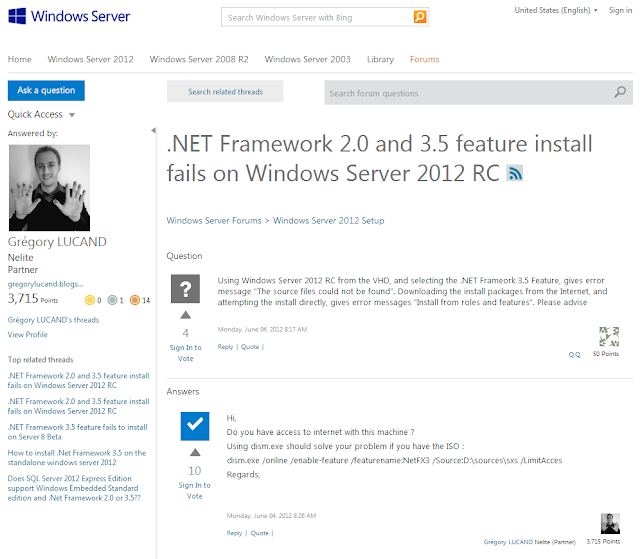Click the forum search magnifier icon
This screenshot has height=559, width=640.
point(621,93)
